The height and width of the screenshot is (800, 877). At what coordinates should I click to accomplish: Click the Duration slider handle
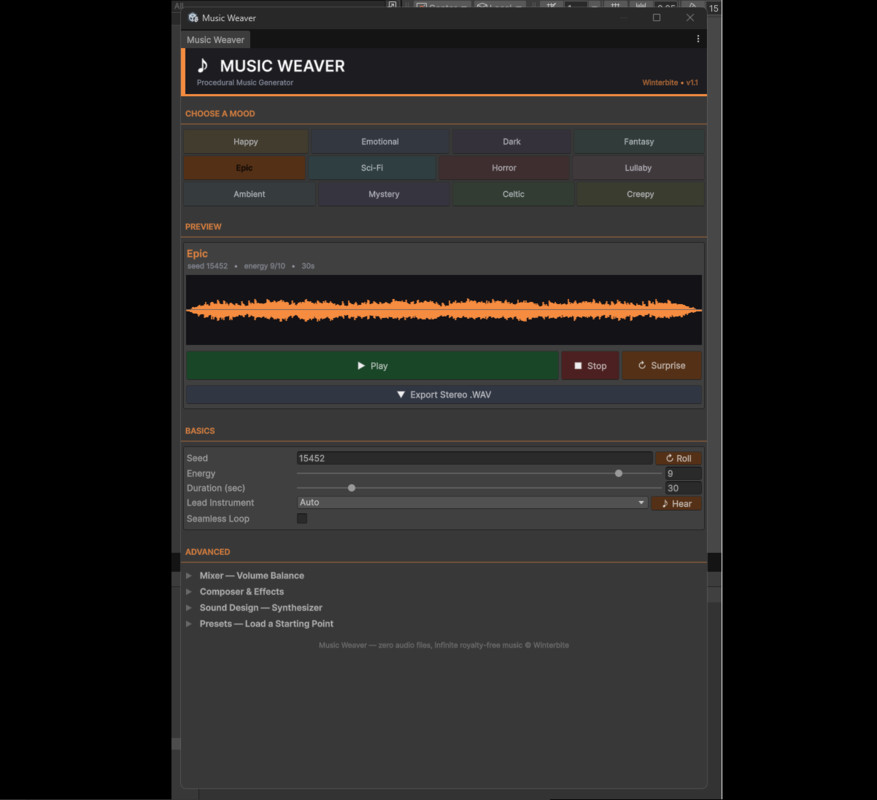(351, 488)
